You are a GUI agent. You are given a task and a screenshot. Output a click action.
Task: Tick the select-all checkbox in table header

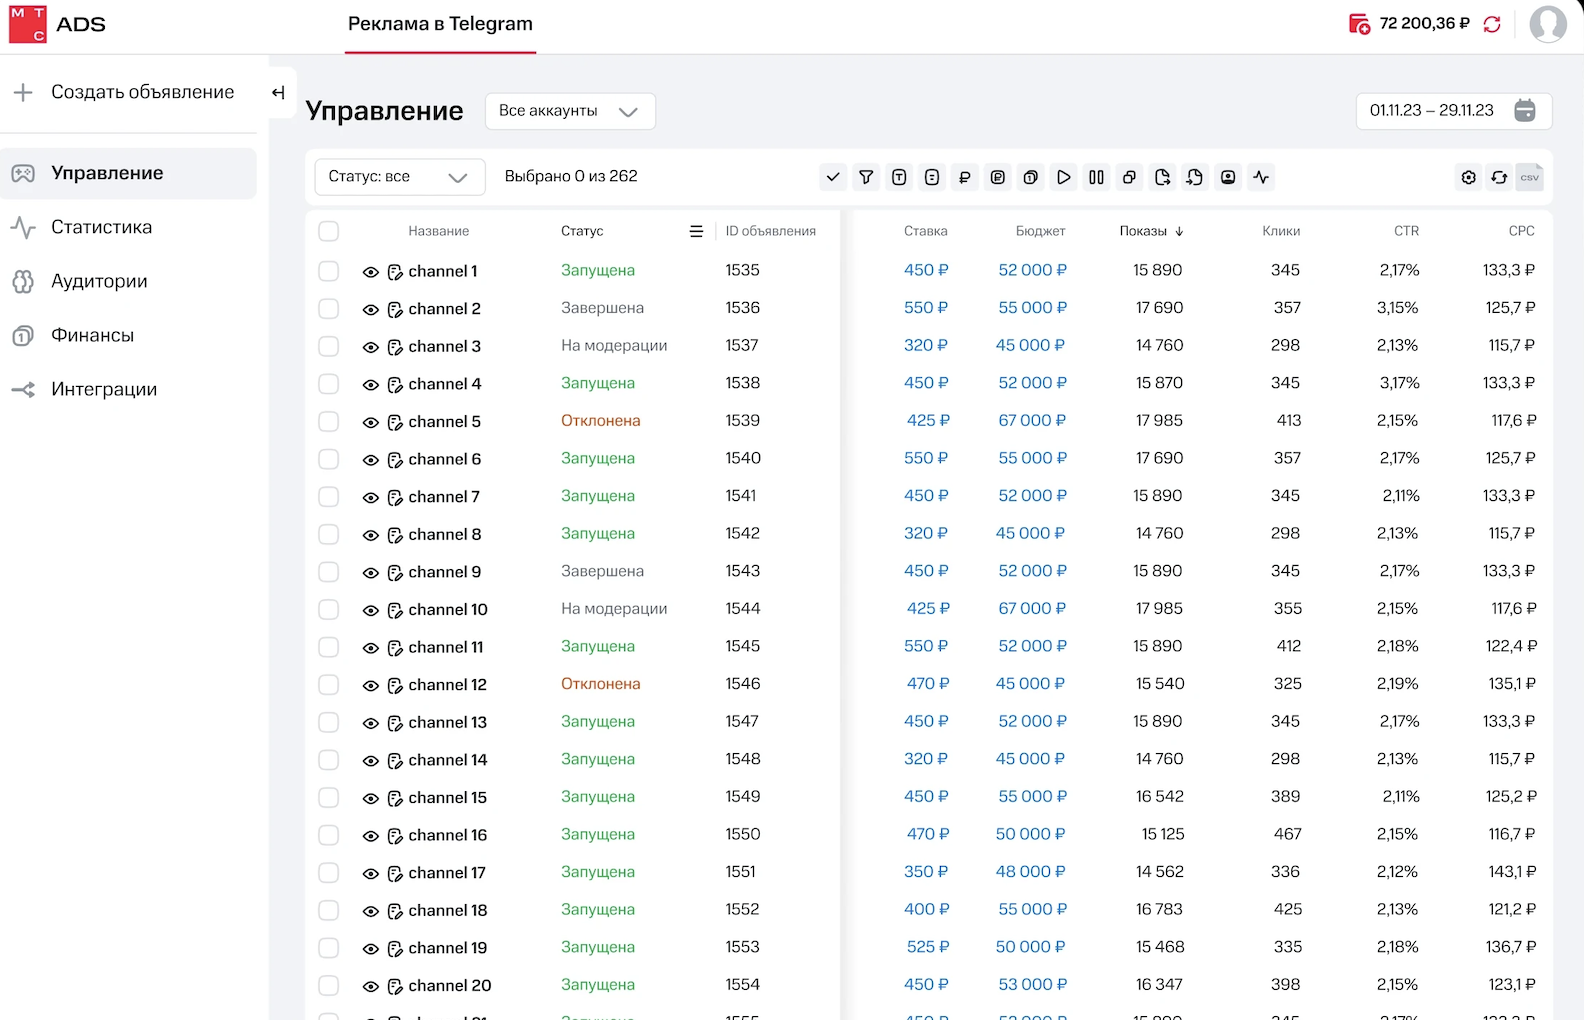click(328, 231)
